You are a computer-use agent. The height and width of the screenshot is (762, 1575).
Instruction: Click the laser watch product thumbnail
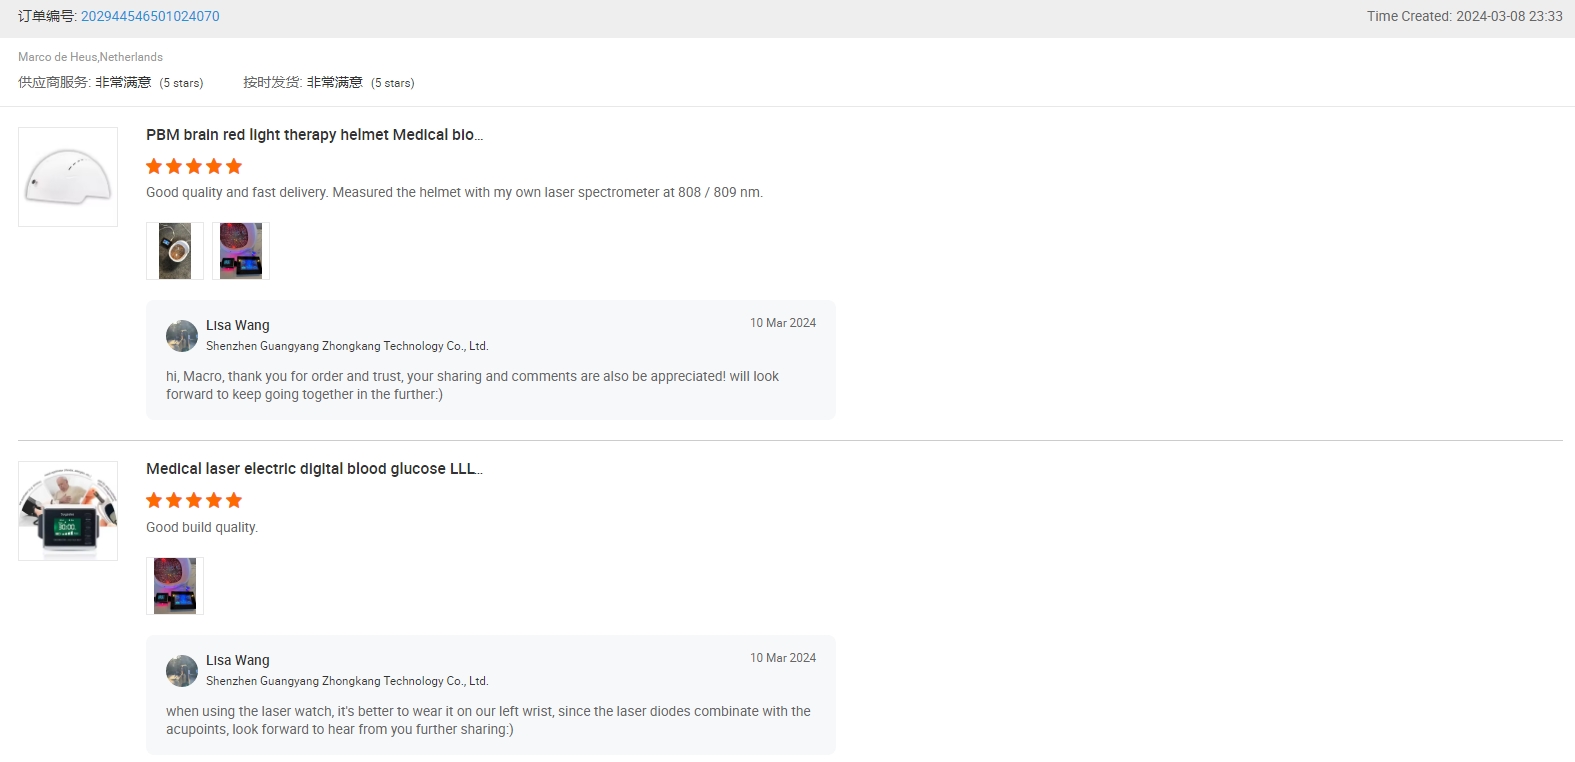pyautogui.click(x=68, y=511)
